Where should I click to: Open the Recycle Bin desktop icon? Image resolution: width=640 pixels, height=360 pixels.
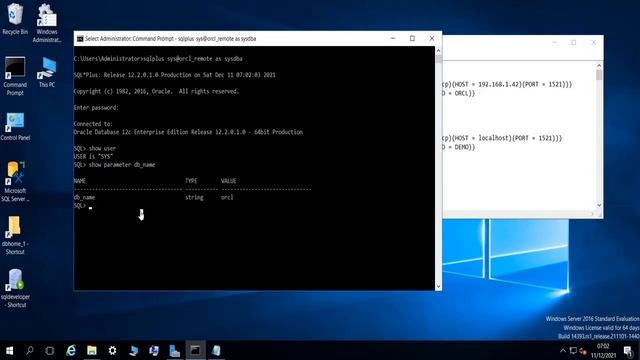(15, 19)
